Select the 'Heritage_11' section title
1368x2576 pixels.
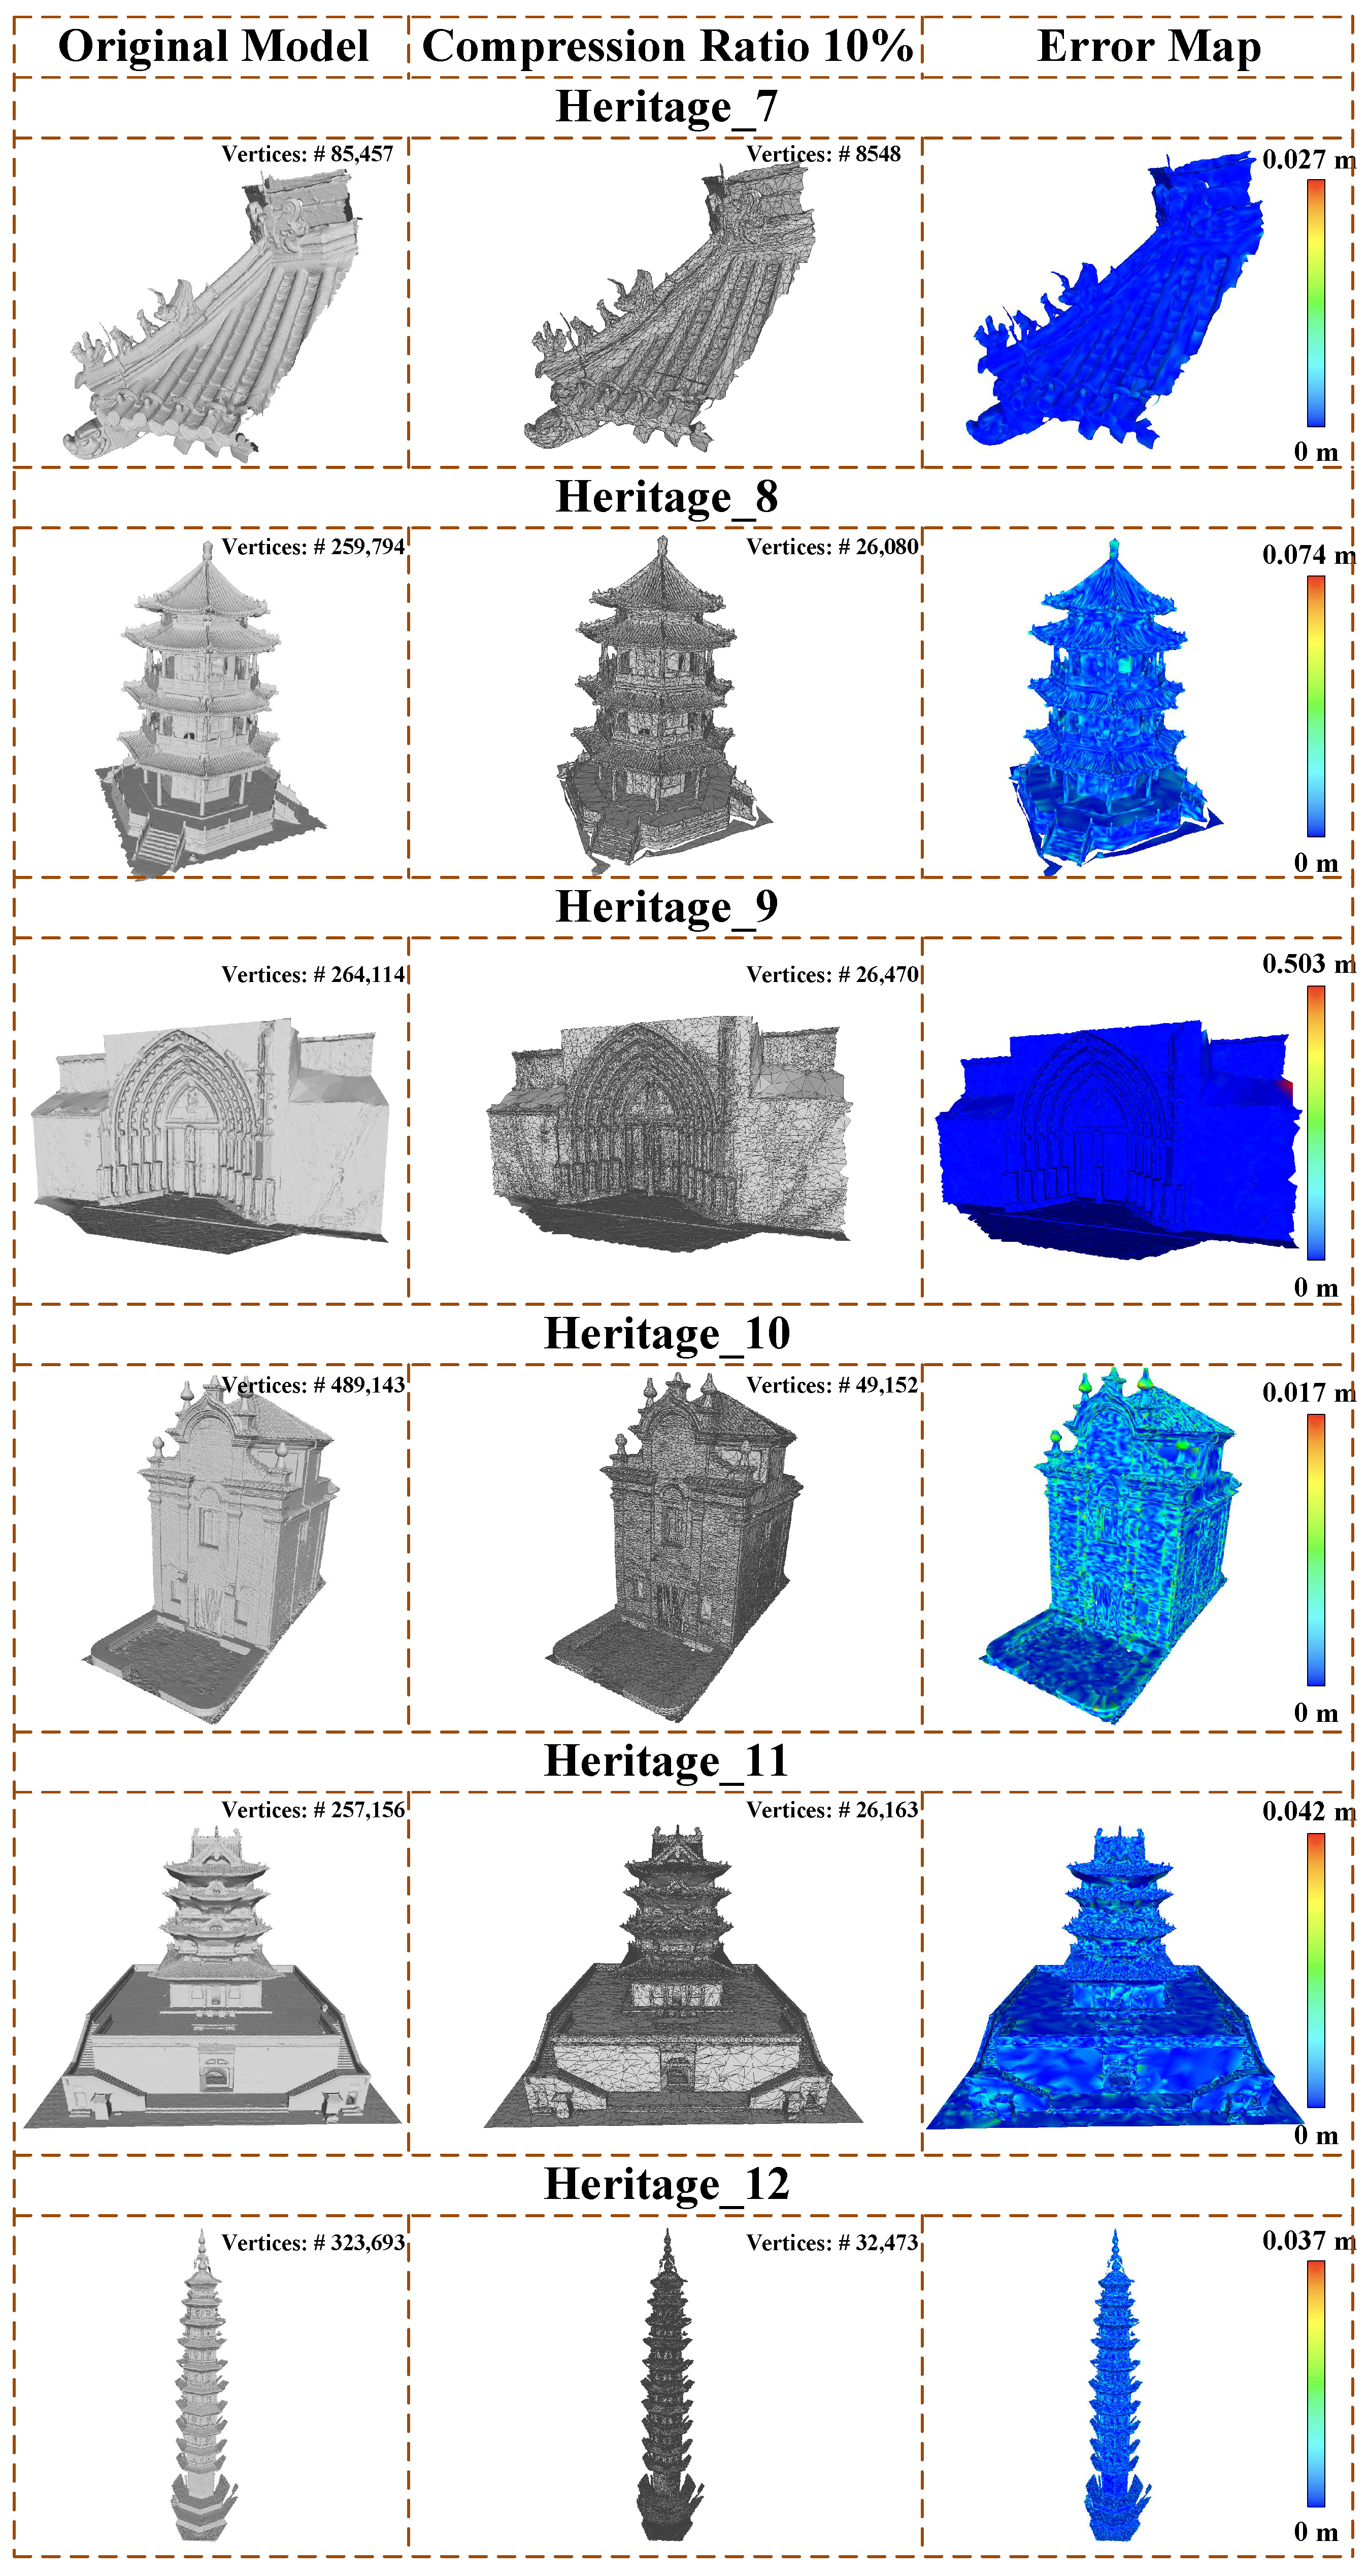pyautogui.click(x=667, y=1760)
